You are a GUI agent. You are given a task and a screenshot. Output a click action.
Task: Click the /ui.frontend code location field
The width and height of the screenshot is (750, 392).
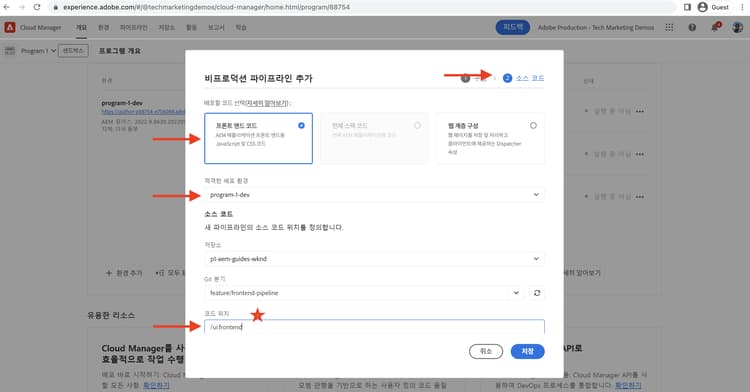[x=374, y=327]
